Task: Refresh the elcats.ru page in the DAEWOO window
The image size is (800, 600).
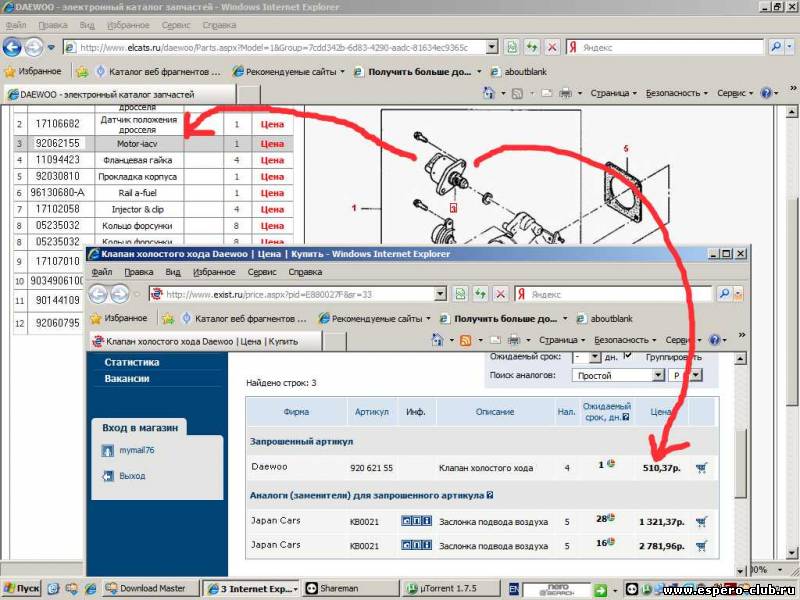Action: 532,47
